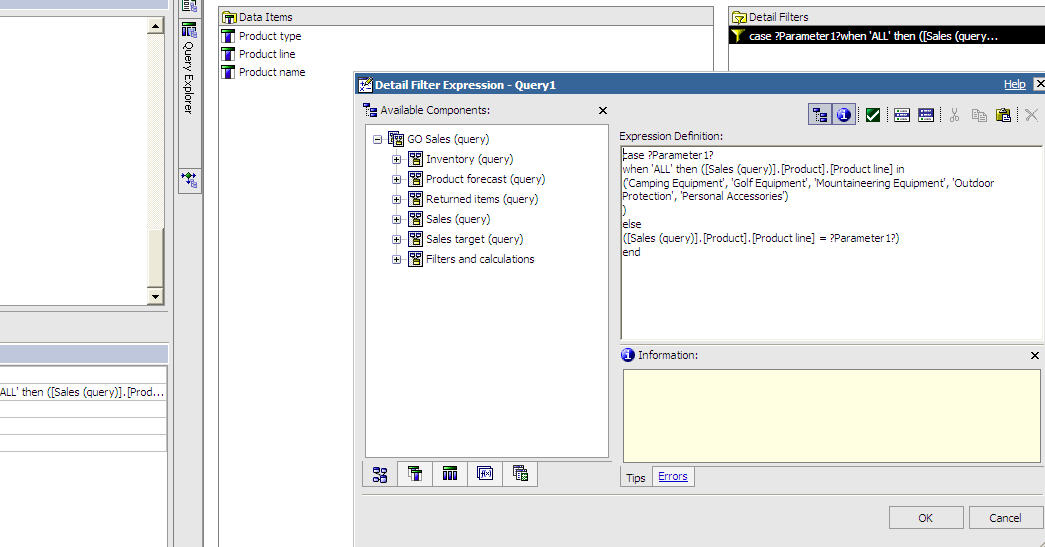Select the Product line data item
This screenshot has height=547, width=1045.
click(267, 54)
